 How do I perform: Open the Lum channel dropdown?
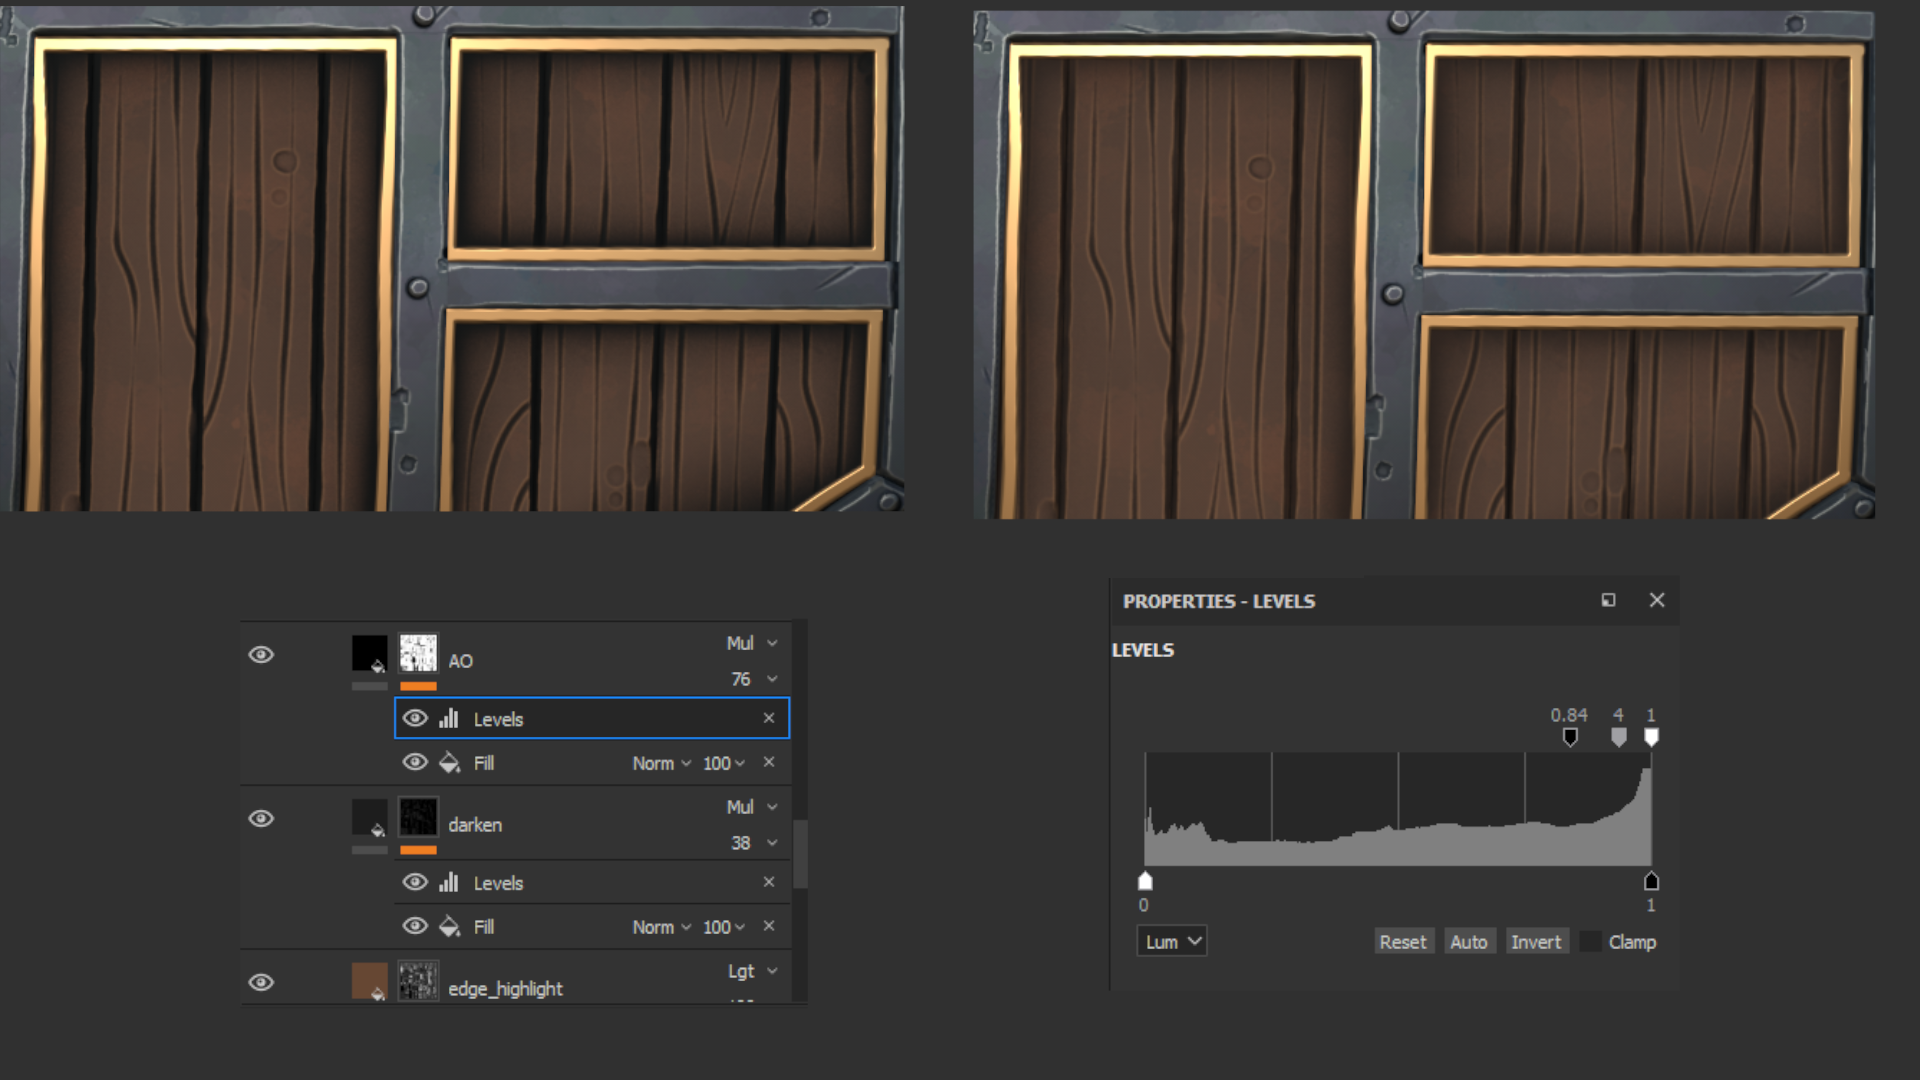(x=1171, y=942)
